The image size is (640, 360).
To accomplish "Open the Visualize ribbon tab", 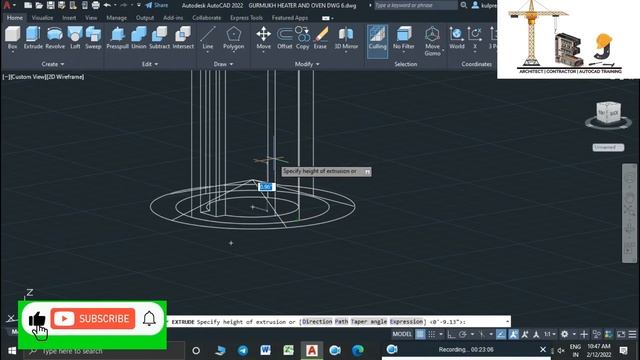I will (42, 18).
